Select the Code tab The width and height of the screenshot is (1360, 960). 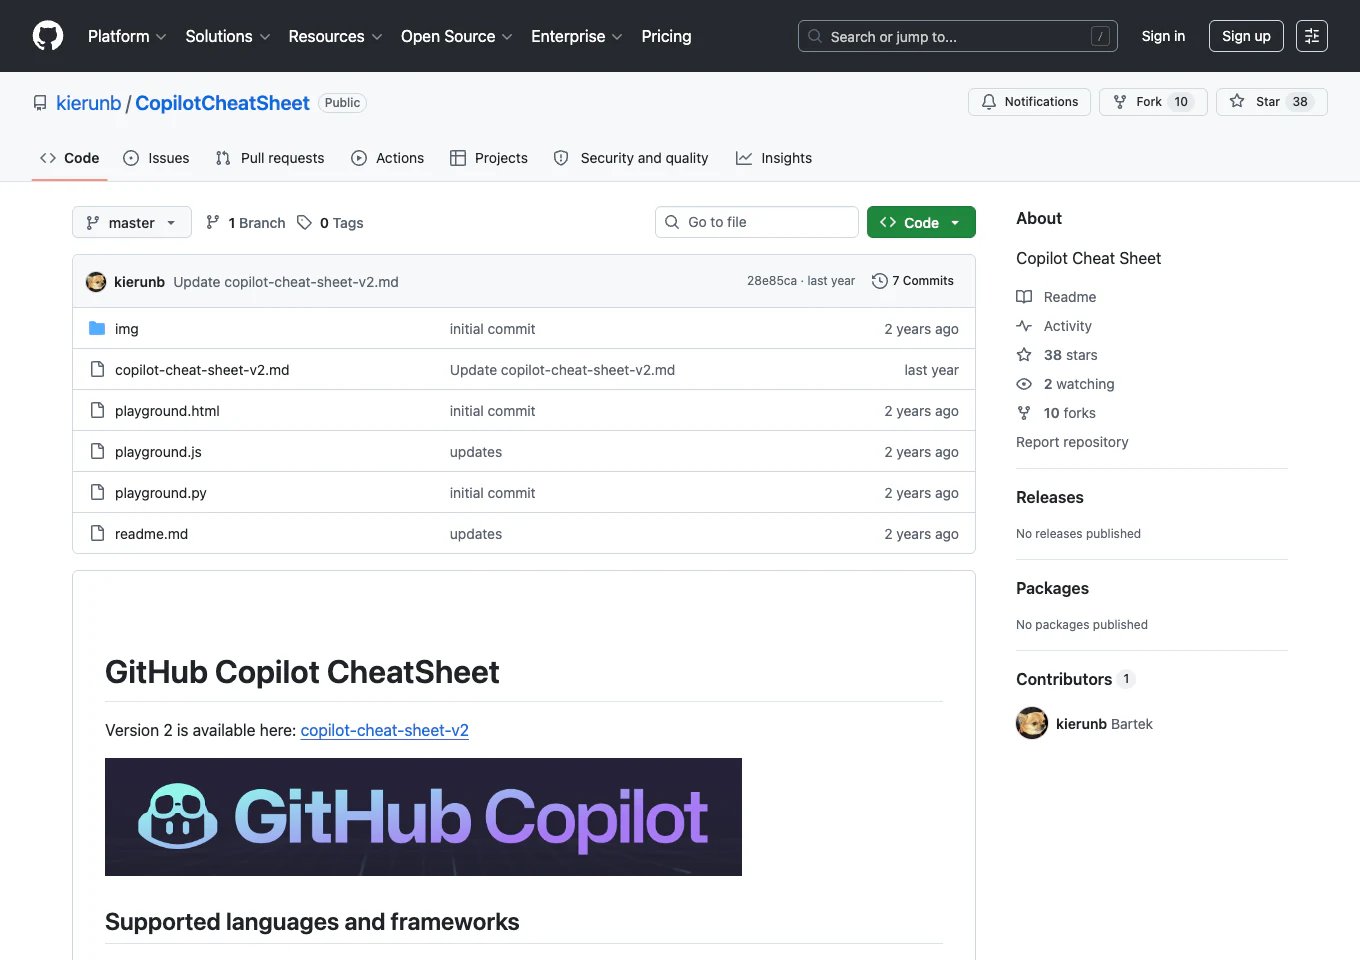click(69, 158)
